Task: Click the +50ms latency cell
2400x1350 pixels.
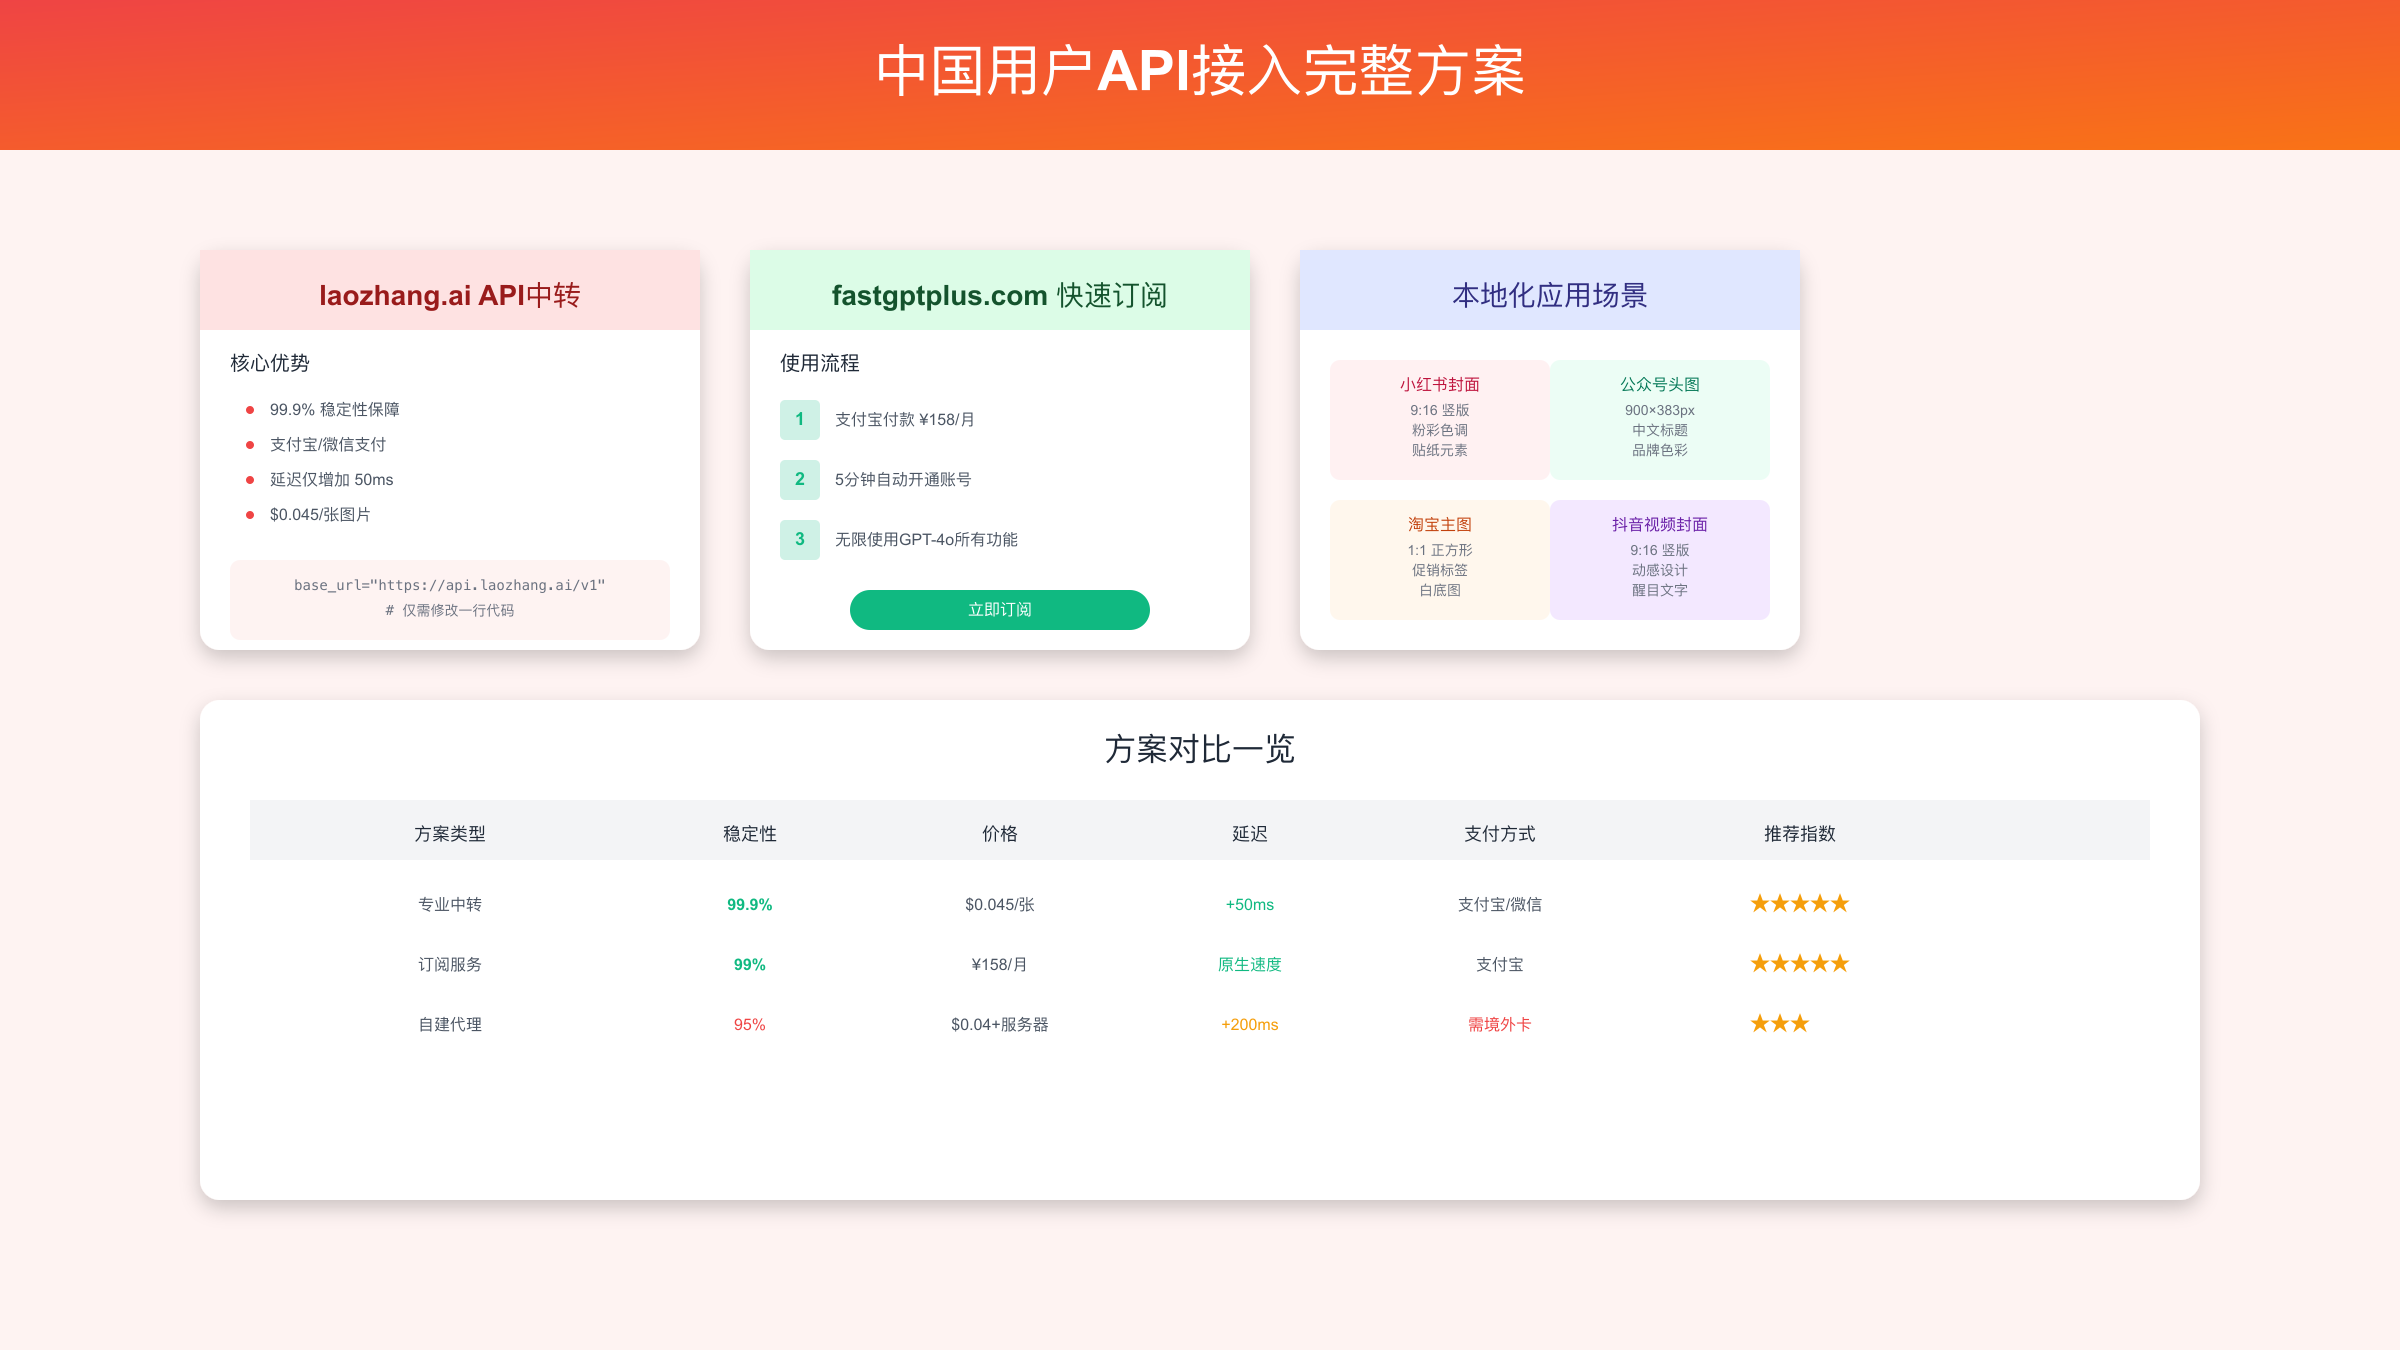Action: click(x=1250, y=905)
